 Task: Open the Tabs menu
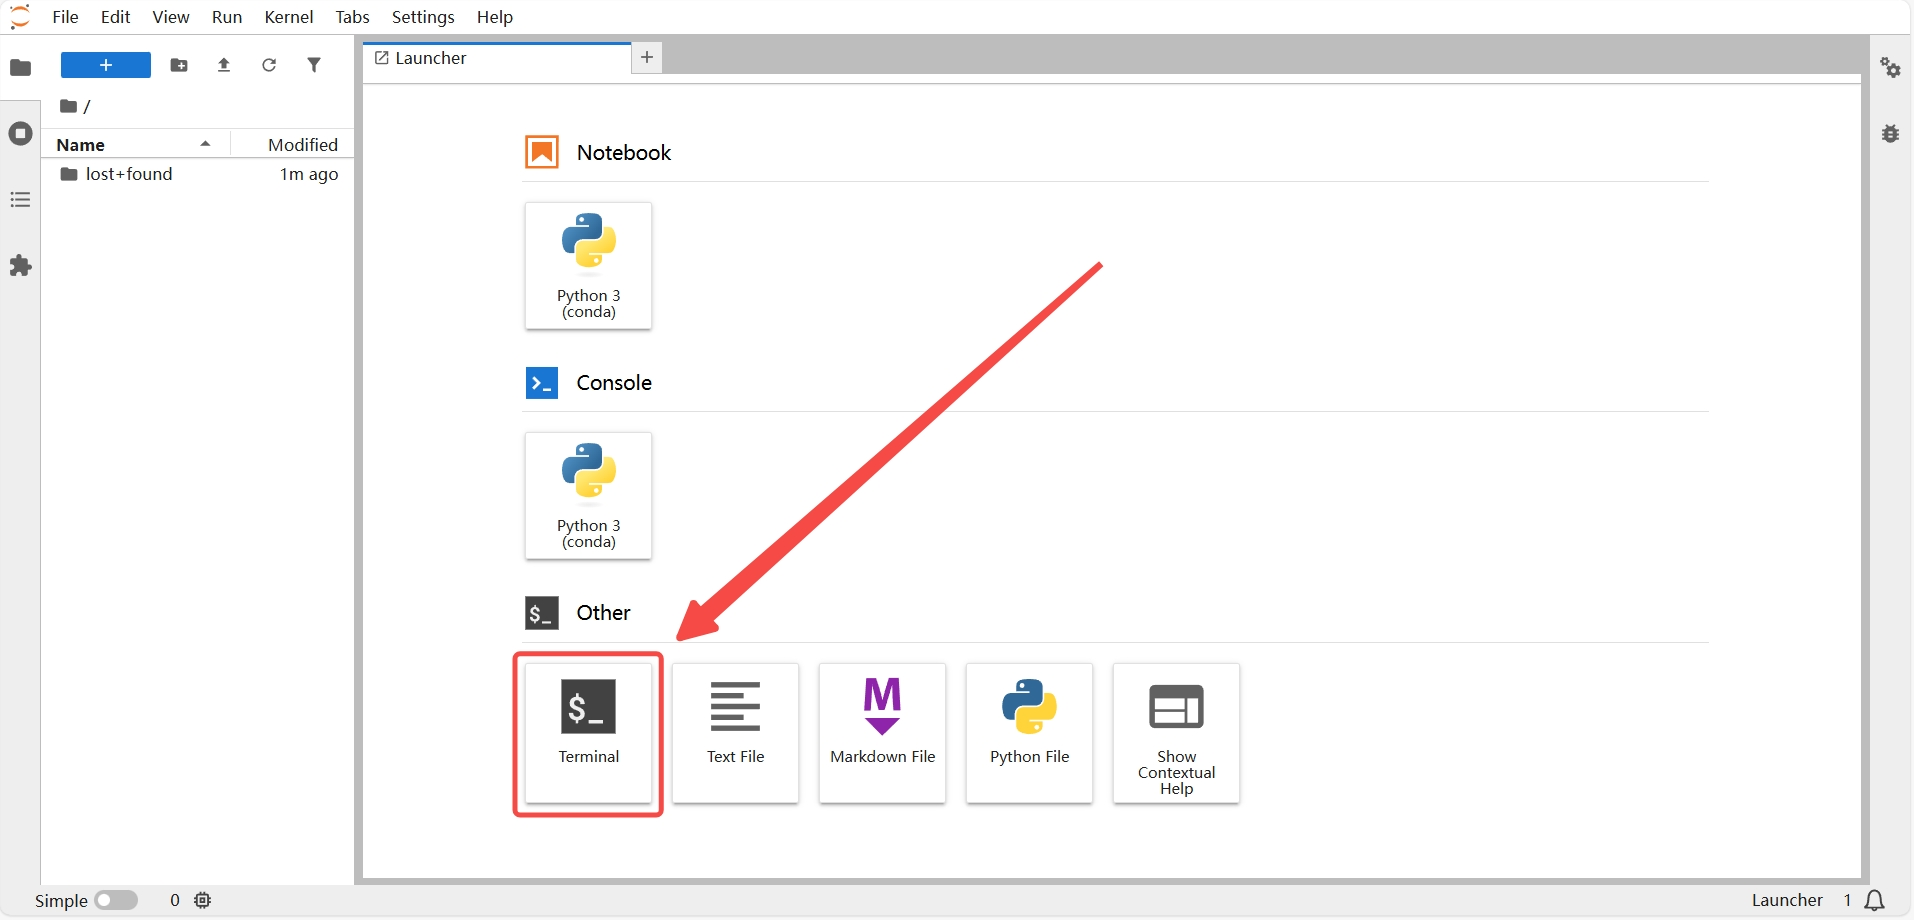[352, 17]
